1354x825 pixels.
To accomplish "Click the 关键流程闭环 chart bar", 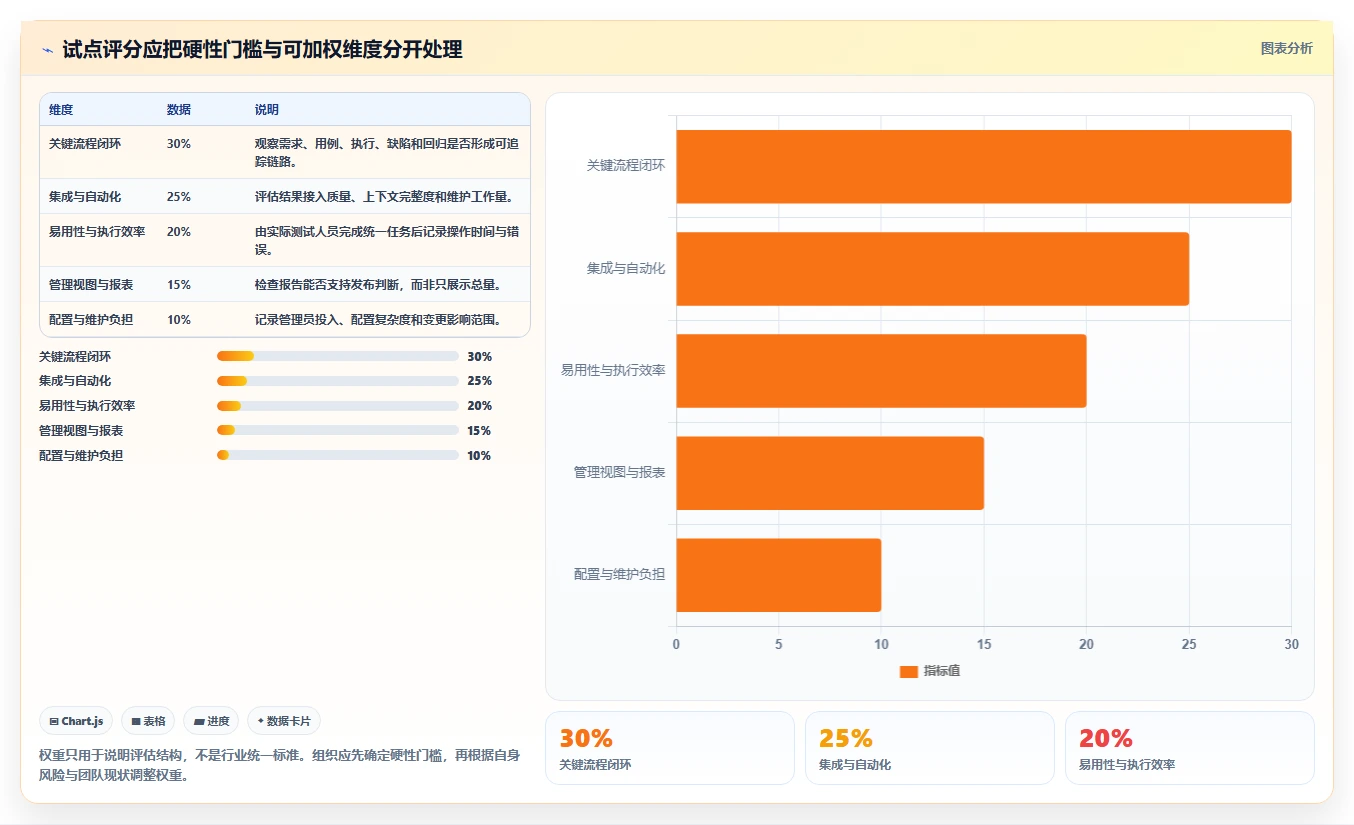I will (x=984, y=166).
